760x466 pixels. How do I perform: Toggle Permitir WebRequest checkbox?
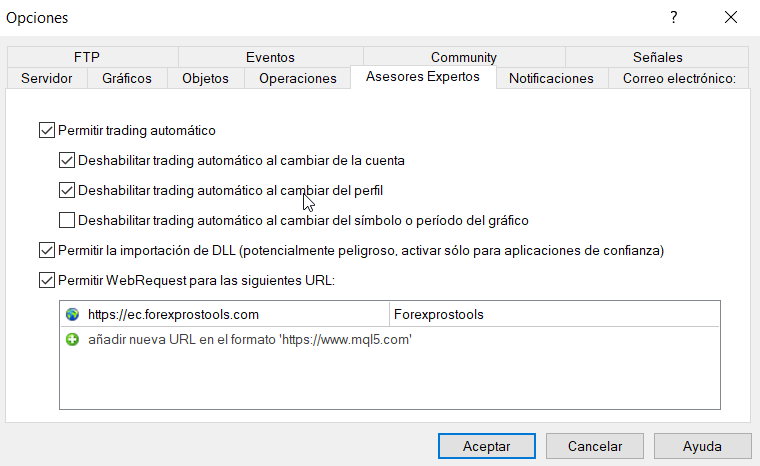46,280
